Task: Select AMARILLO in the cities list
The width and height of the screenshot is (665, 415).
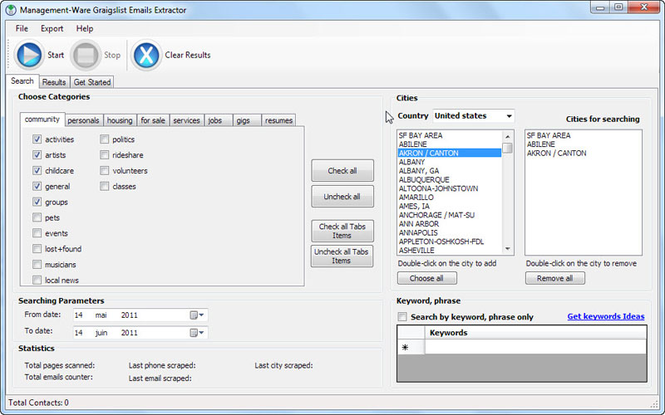Action: pyautogui.click(x=449, y=198)
